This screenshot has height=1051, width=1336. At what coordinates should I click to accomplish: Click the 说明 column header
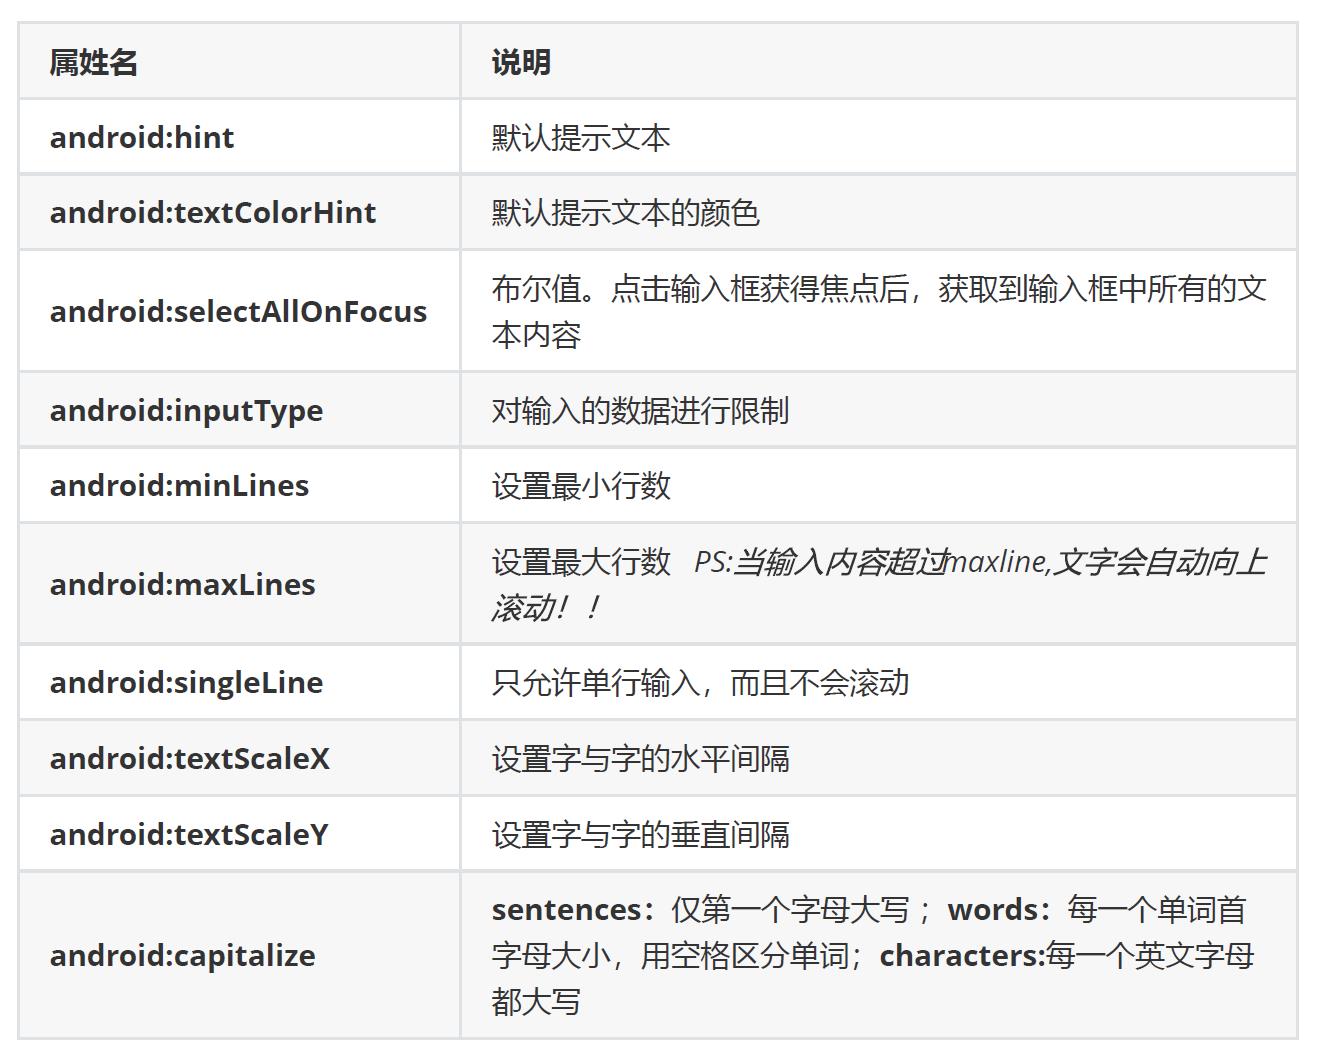coord(878,62)
